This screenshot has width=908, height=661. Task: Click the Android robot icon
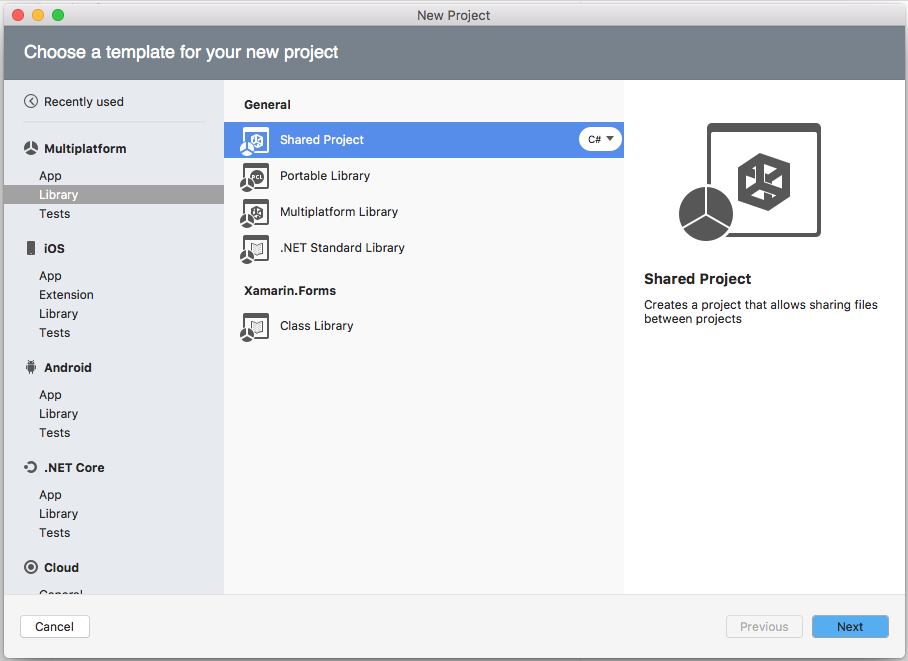(x=31, y=367)
